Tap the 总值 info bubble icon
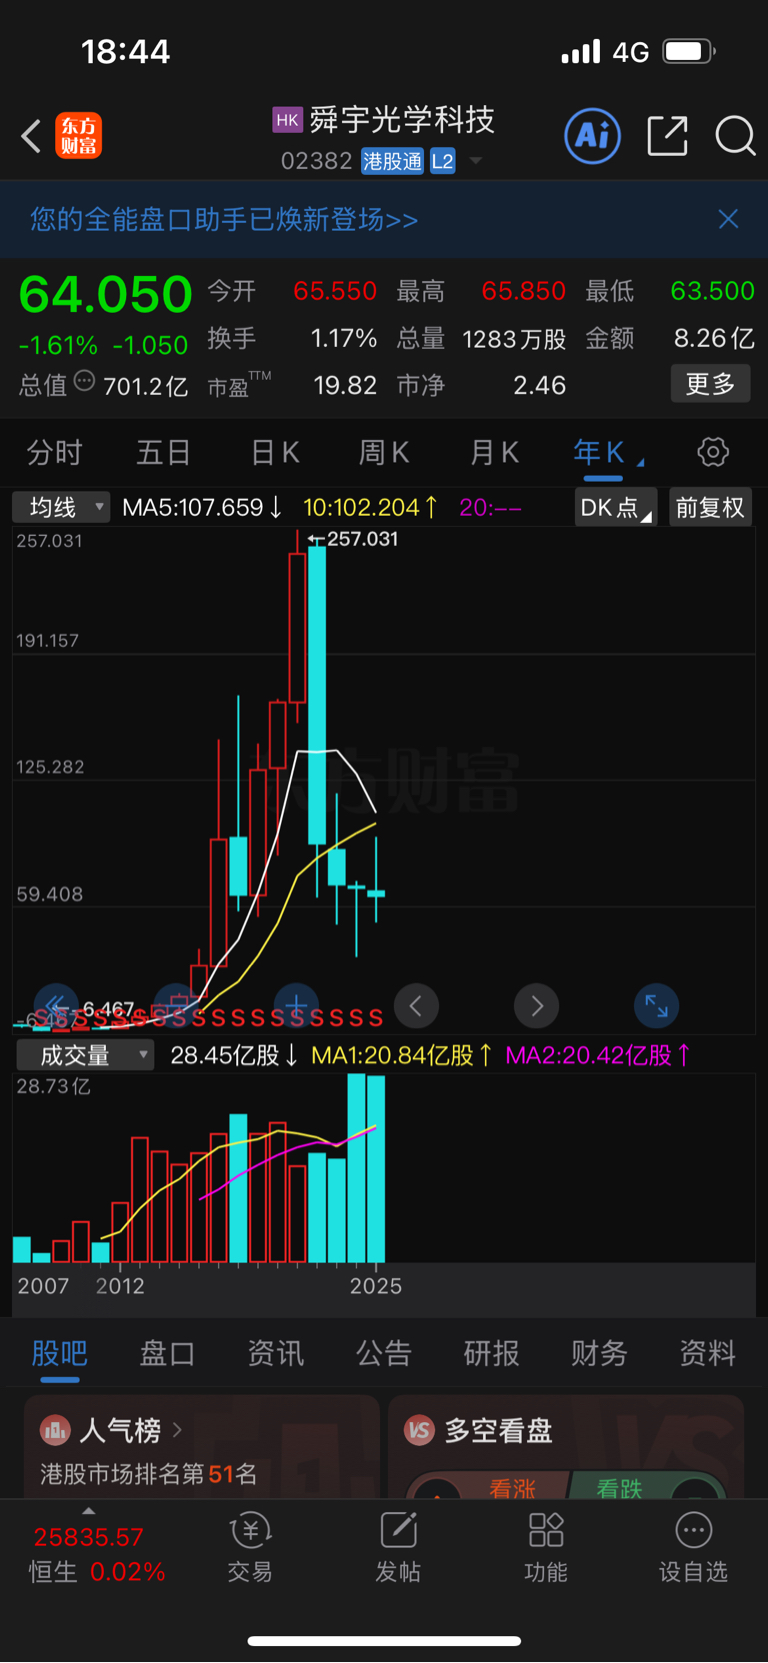Viewport: 768px width, 1663px height. [85, 381]
